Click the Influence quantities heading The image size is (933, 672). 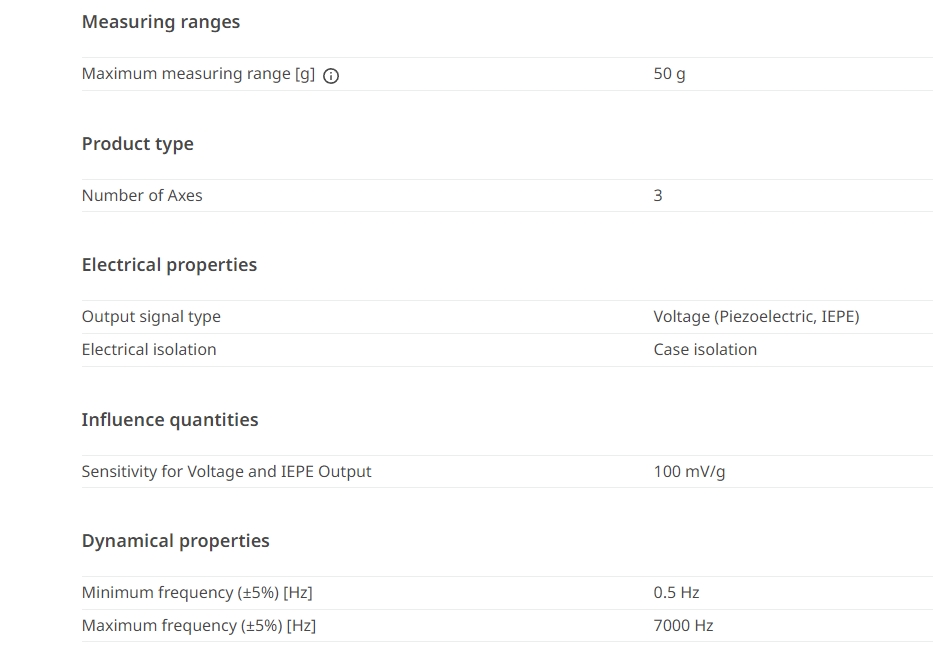click(x=170, y=420)
